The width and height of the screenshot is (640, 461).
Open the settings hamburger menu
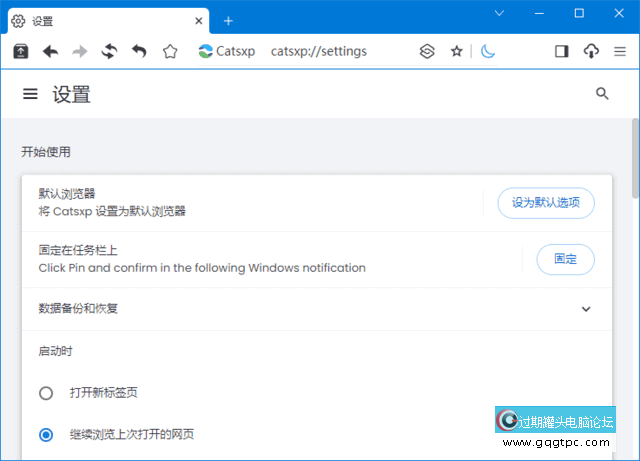click(x=30, y=94)
